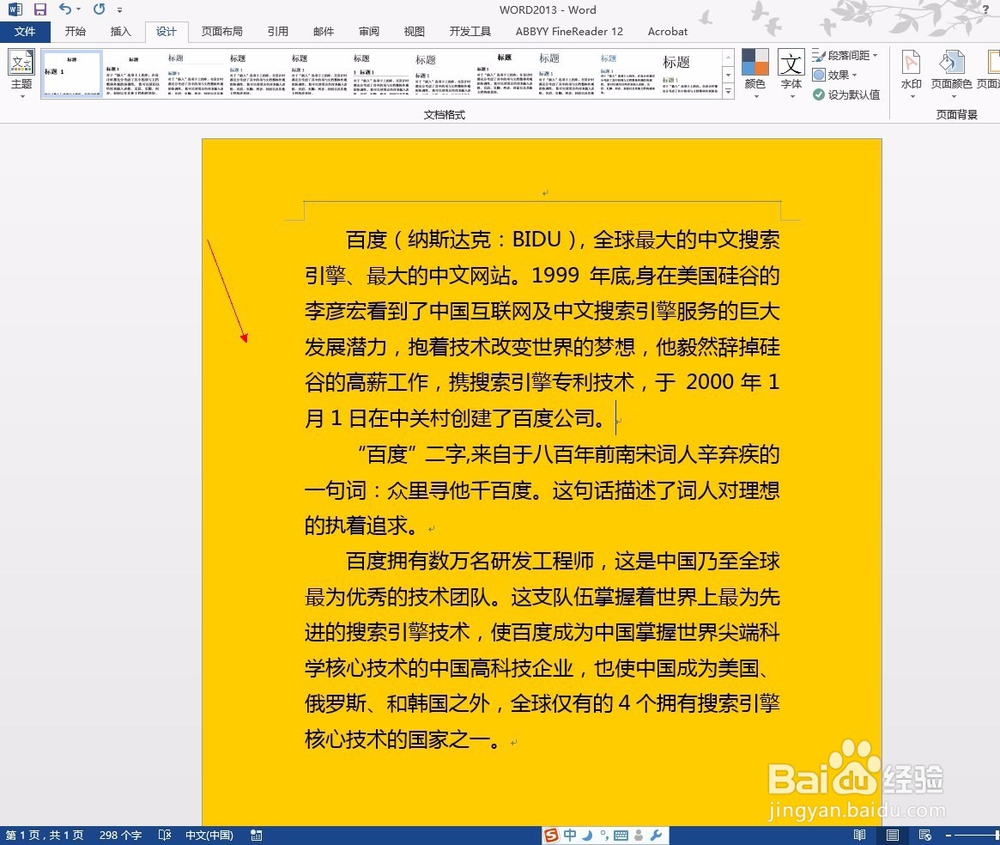
Task: Open the 主题 (Themes) button
Action: [x=21, y=74]
